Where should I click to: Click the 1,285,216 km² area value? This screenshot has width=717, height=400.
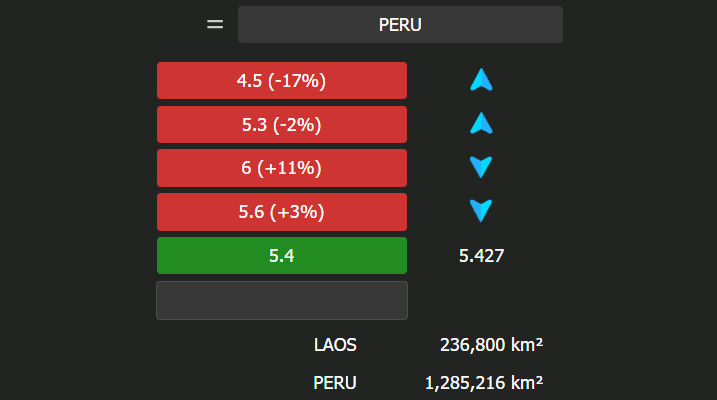[x=484, y=382]
